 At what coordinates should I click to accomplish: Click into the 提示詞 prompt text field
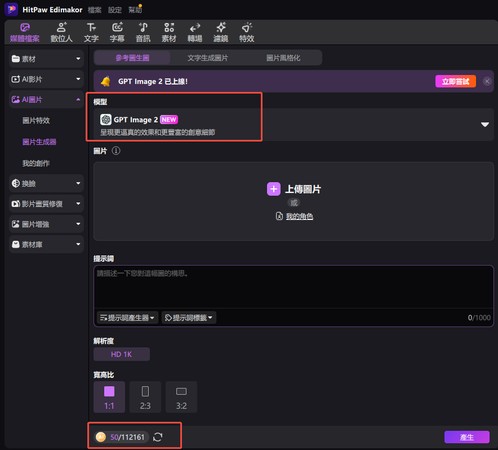click(293, 287)
